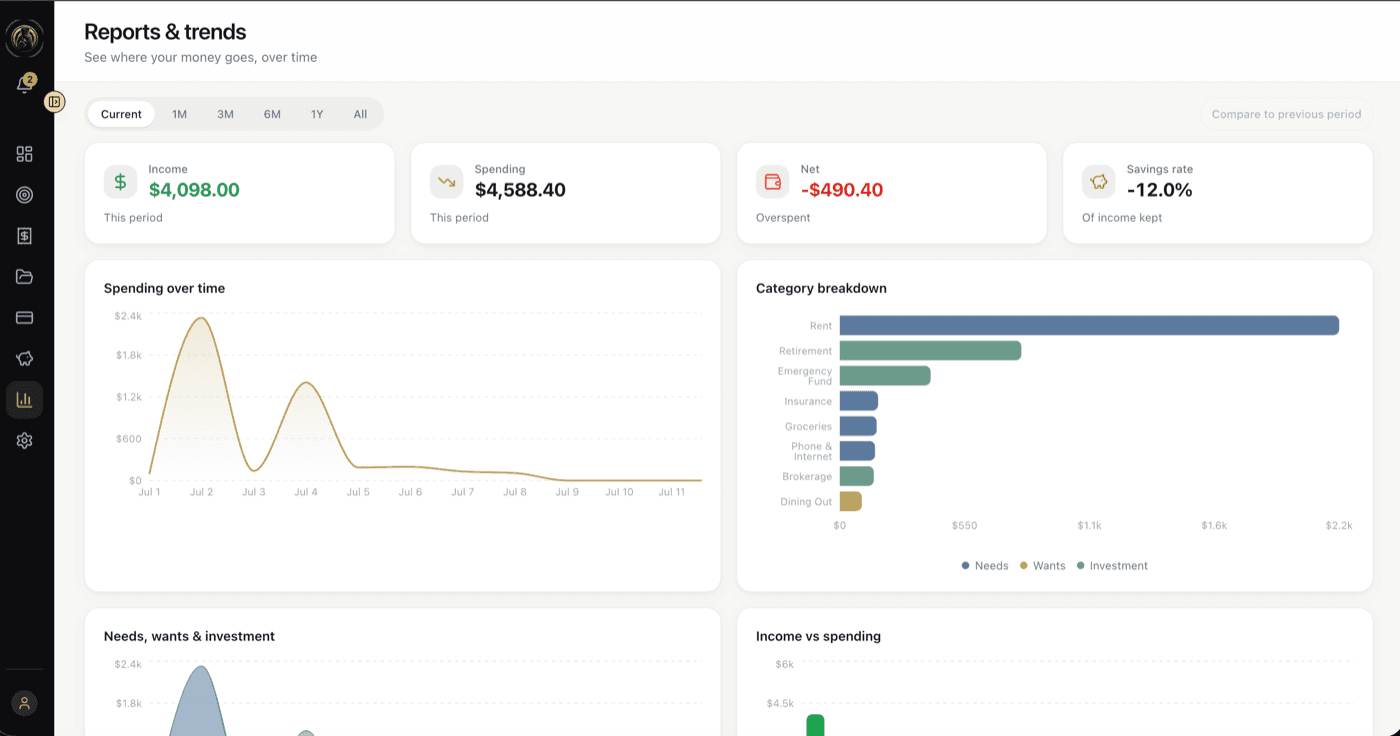Screen dimensions: 1400x736
Task: Click the Emergency Fund bar
Action: click(x=885, y=376)
